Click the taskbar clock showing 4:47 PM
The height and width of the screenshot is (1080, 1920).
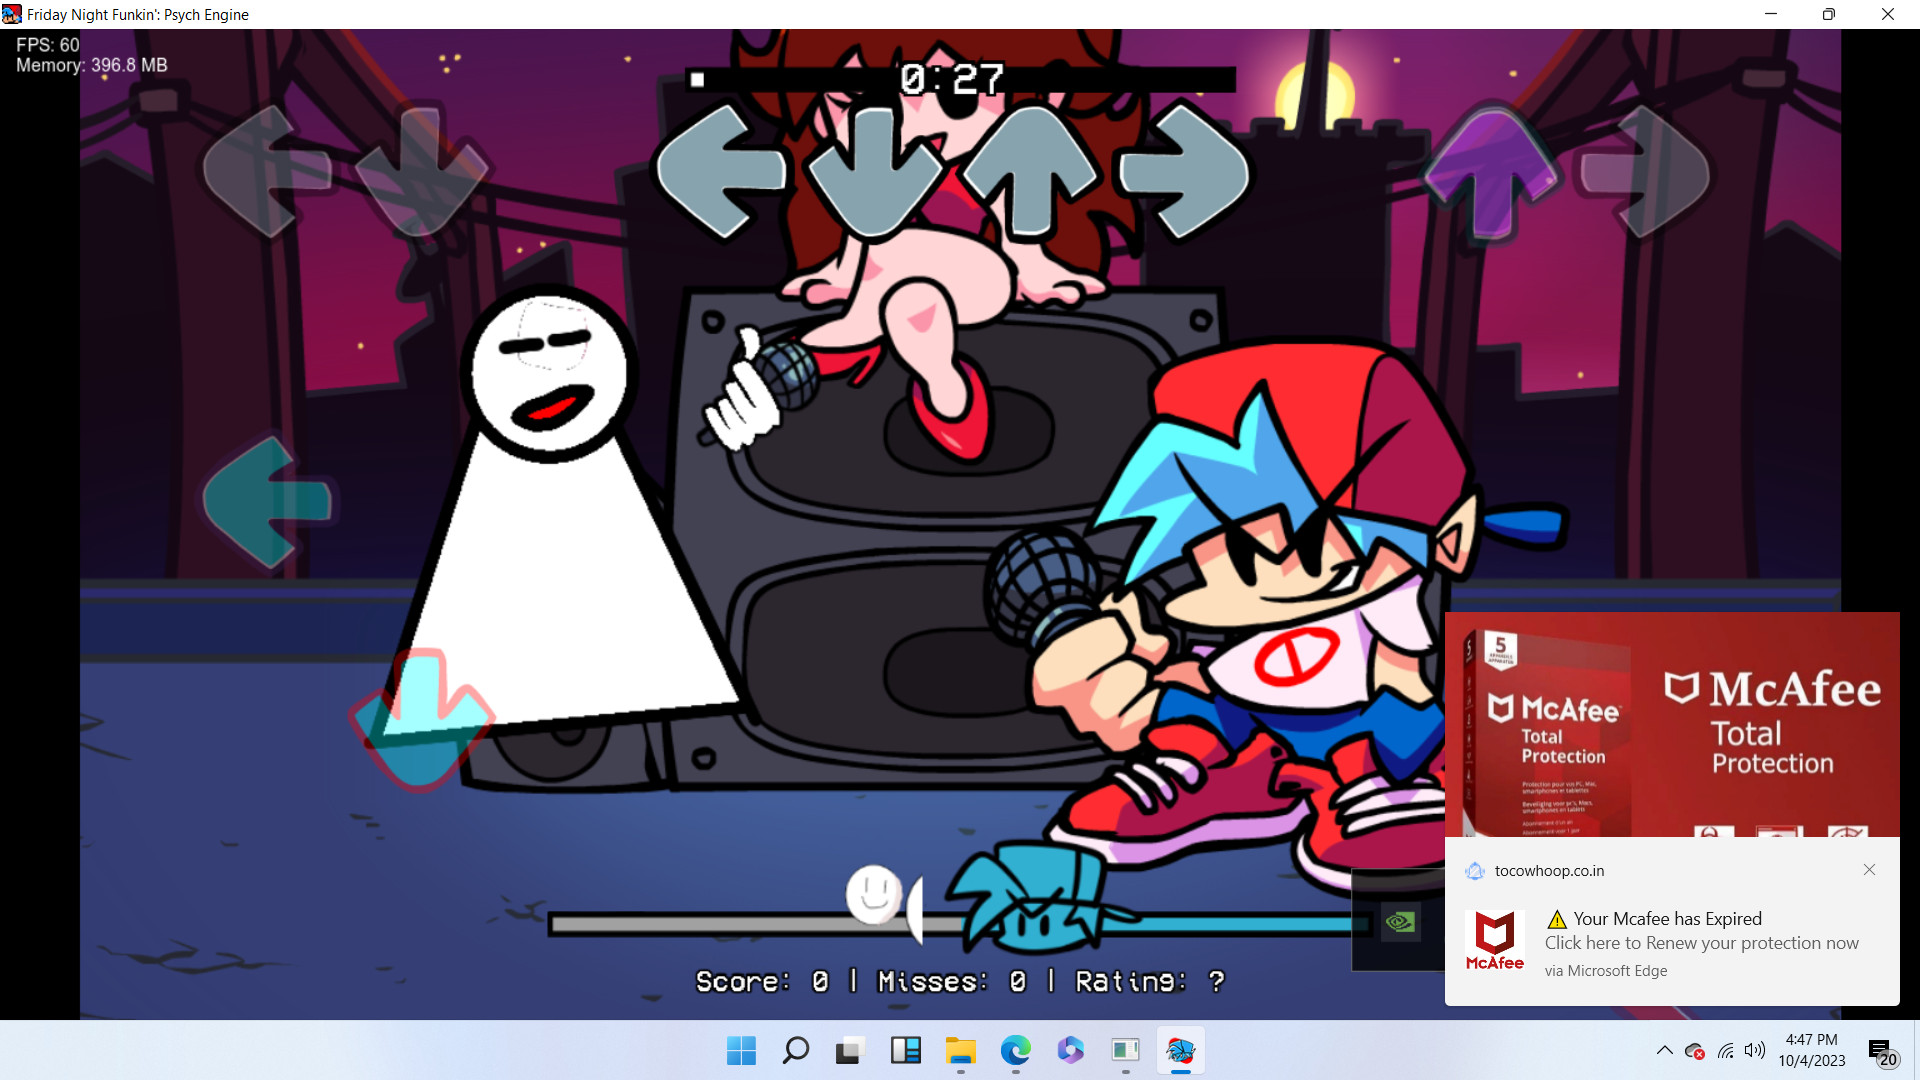point(1811,1051)
